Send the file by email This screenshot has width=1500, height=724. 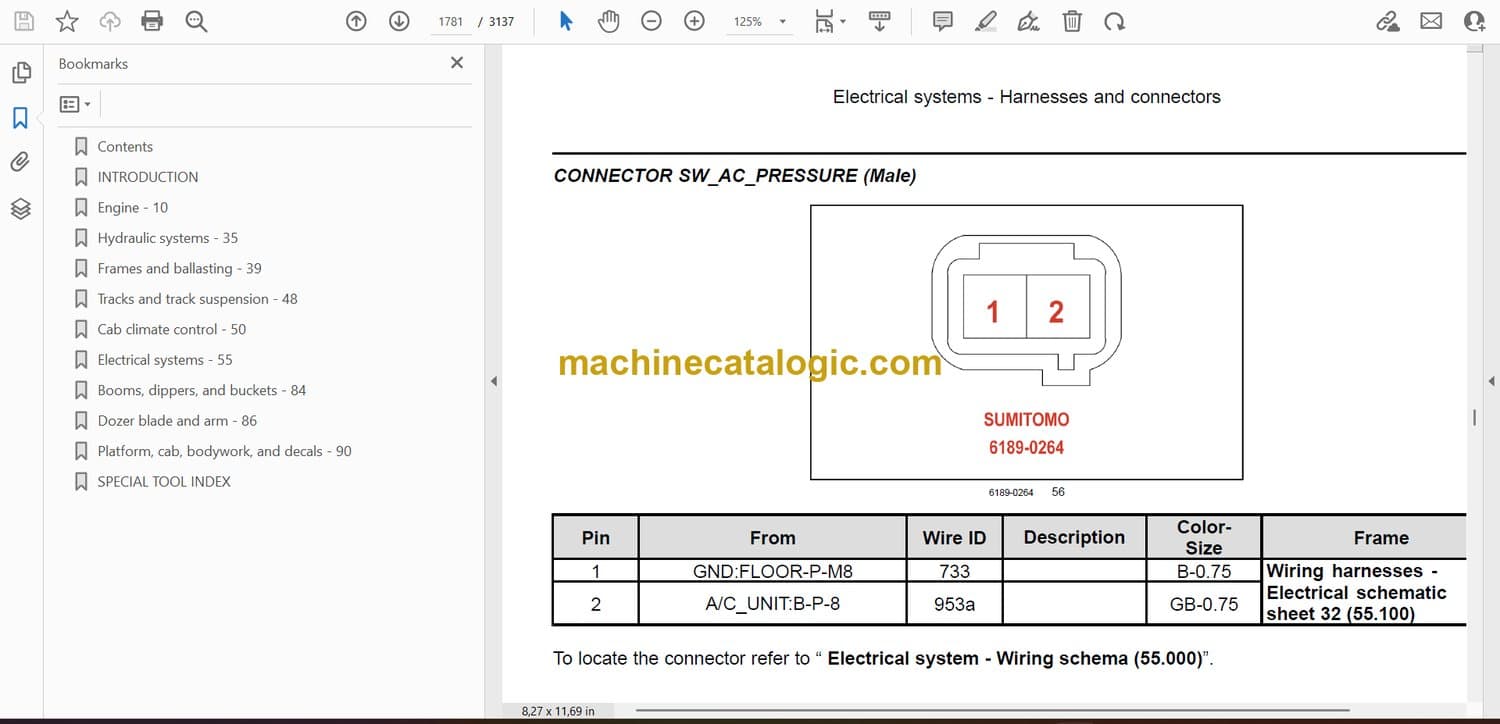[1431, 21]
